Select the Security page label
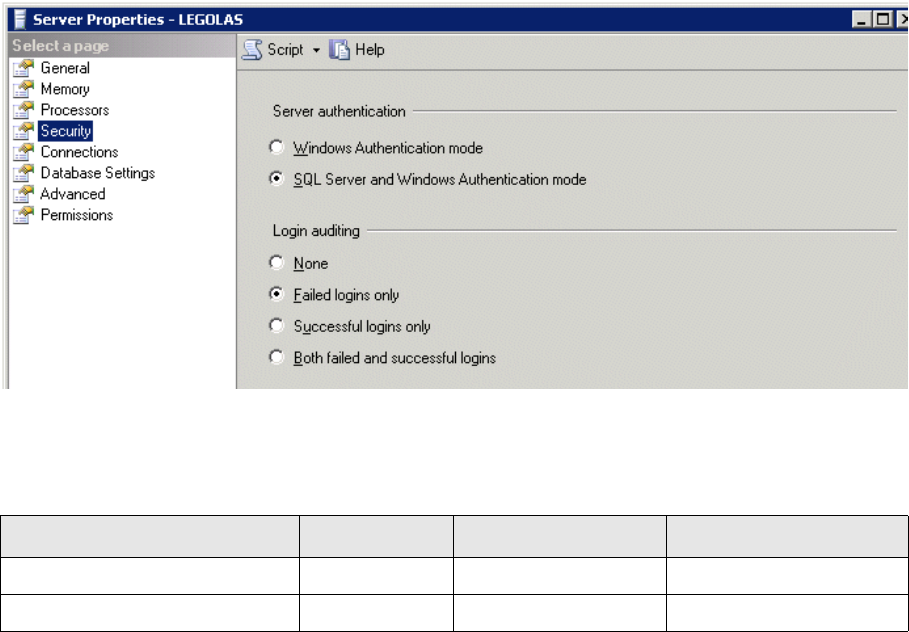The width and height of the screenshot is (909, 632). click(66, 131)
